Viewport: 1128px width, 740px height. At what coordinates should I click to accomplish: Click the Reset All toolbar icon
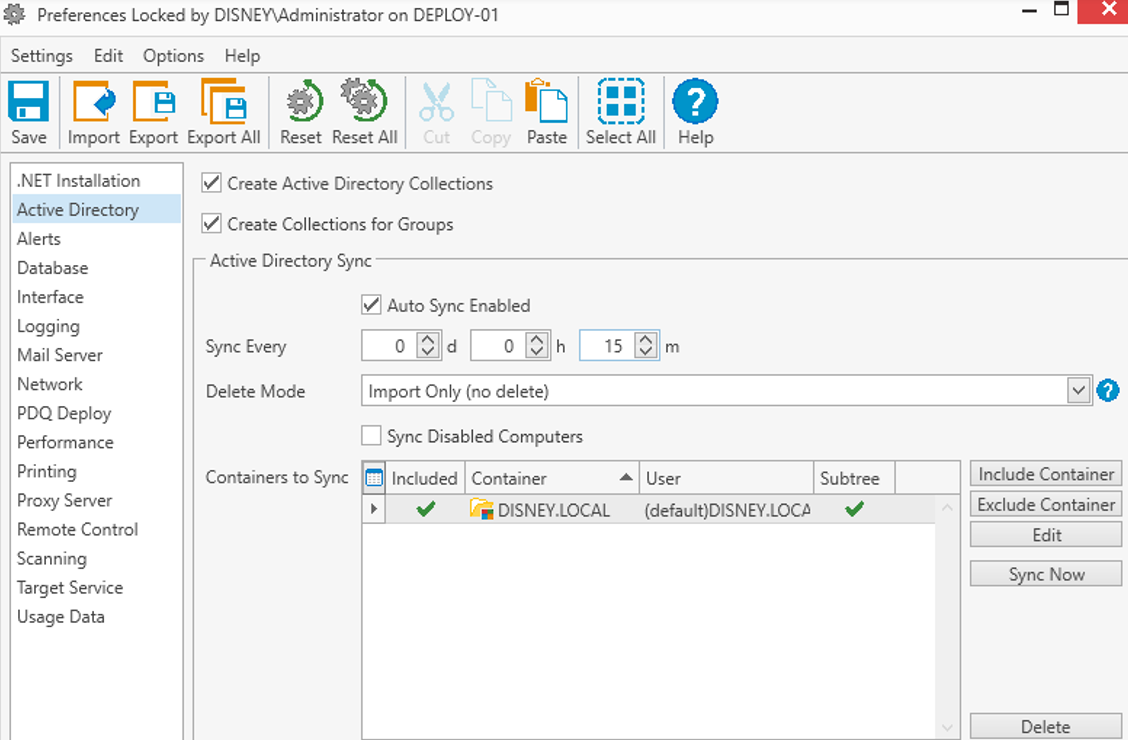[364, 101]
